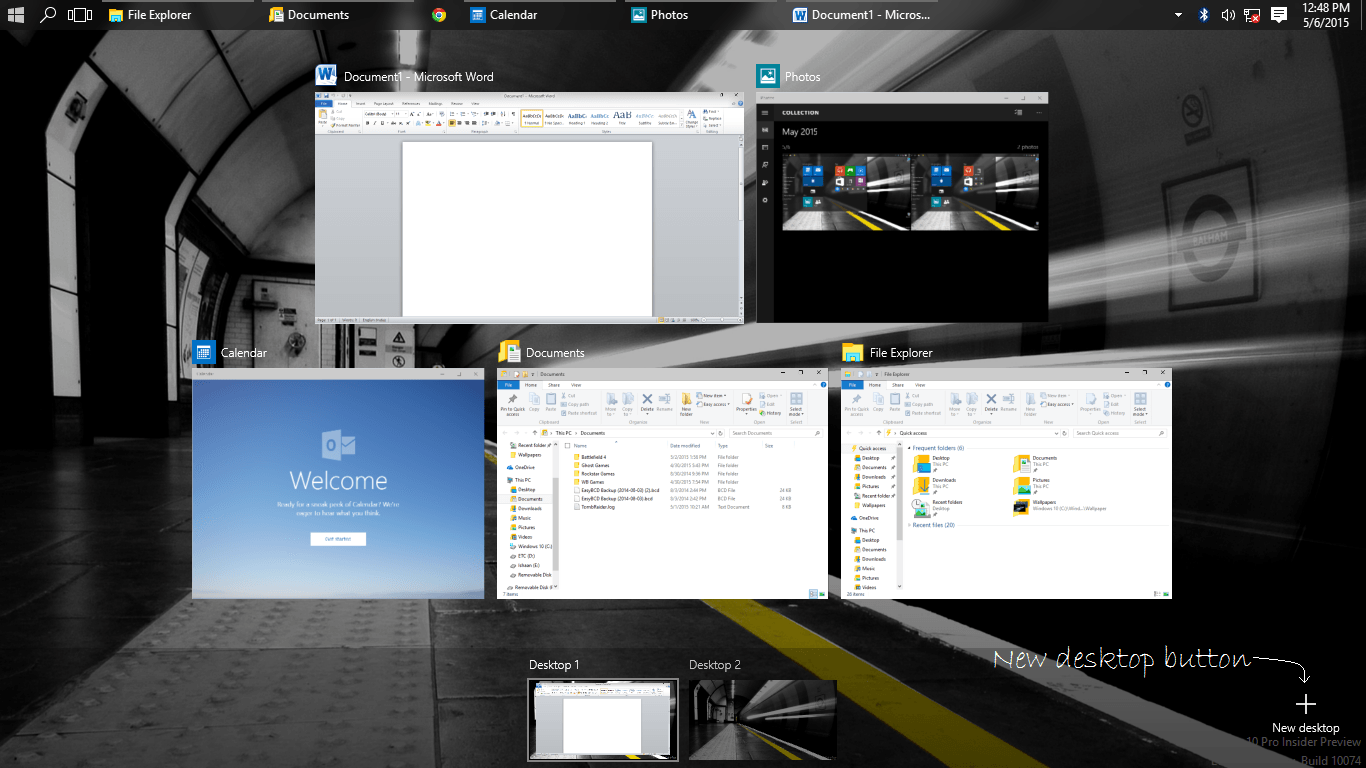
Task: Switch to the Desktop 2 thumbnail
Action: (762, 719)
